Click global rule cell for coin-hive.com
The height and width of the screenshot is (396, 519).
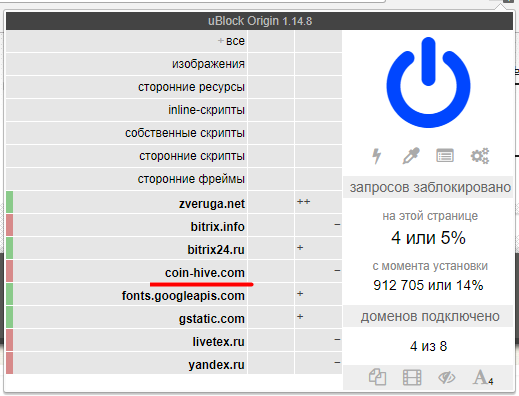point(271,272)
